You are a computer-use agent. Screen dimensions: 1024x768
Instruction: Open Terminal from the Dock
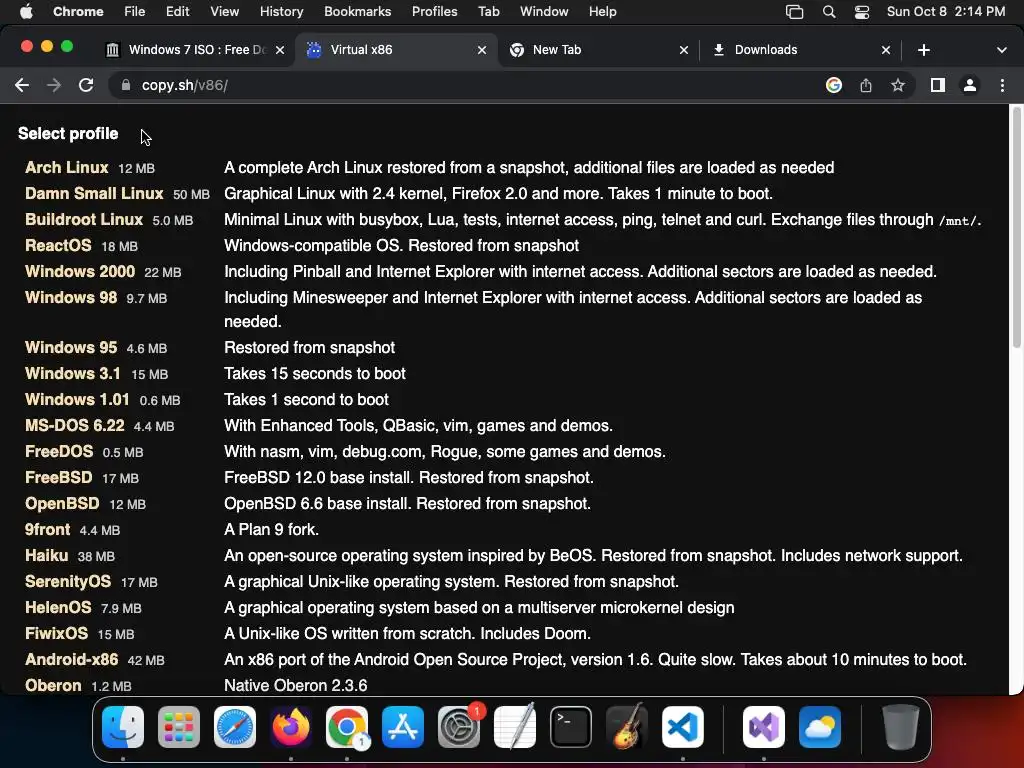571,727
